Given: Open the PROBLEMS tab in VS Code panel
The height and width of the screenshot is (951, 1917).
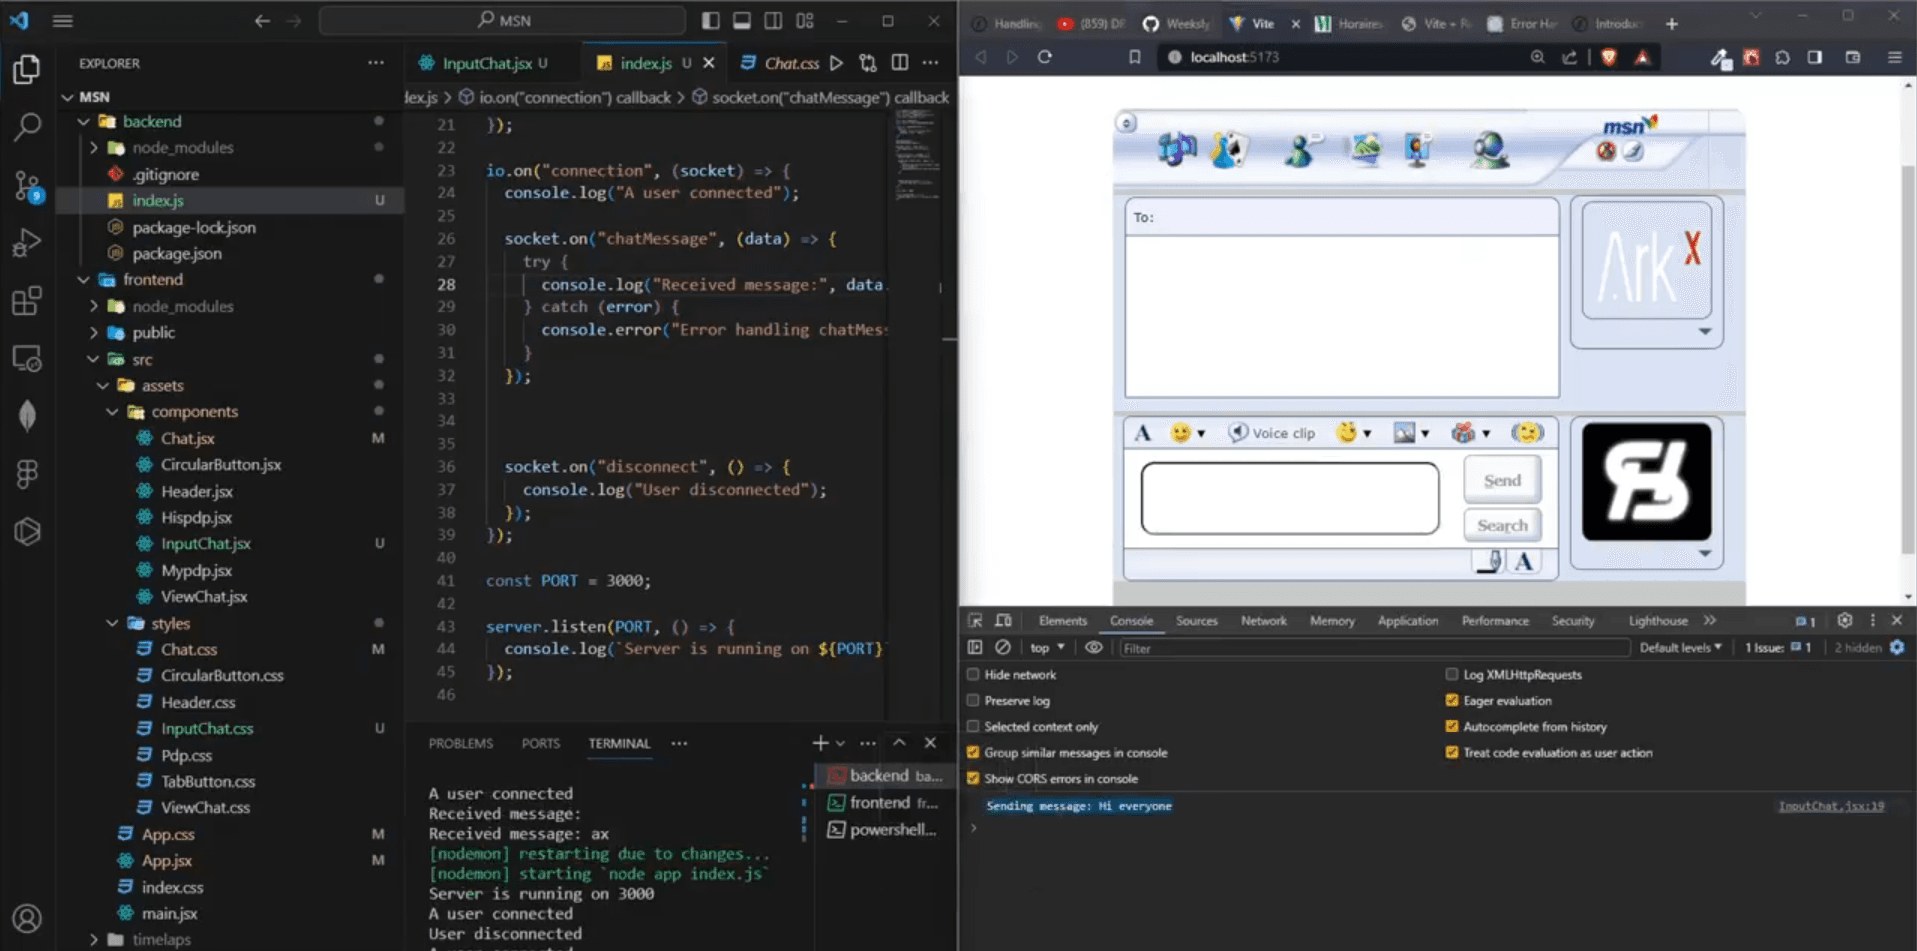Looking at the screenshot, I should point(460,743).
